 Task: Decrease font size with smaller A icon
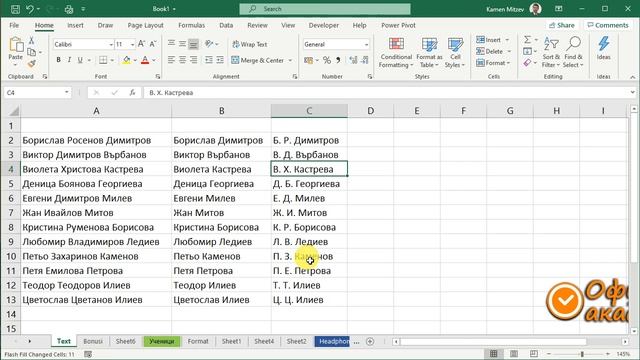point(153,44)
